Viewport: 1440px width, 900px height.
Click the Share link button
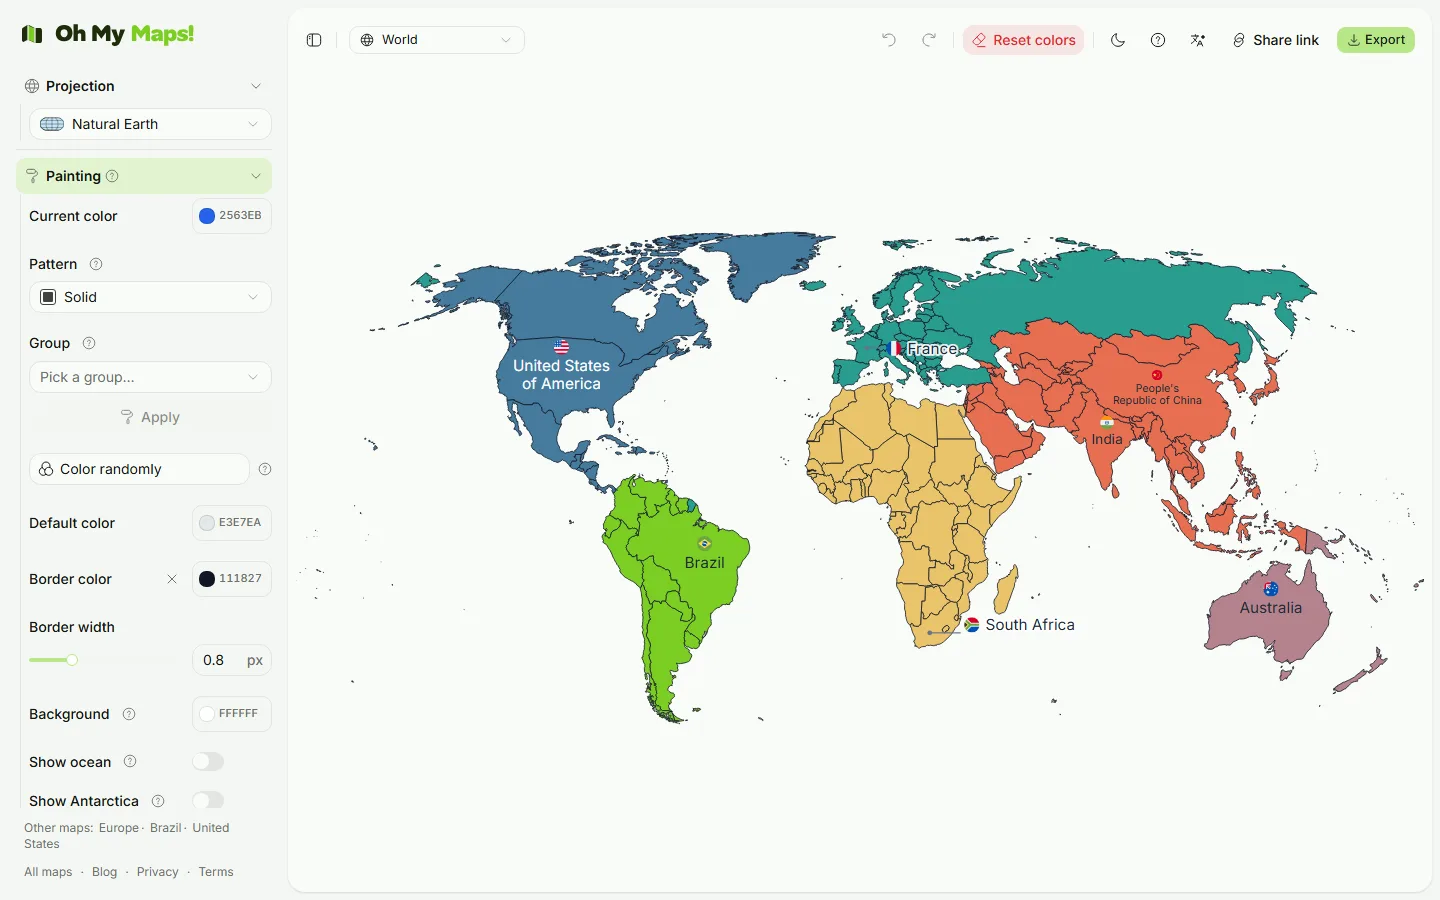tap(1276, 40)
